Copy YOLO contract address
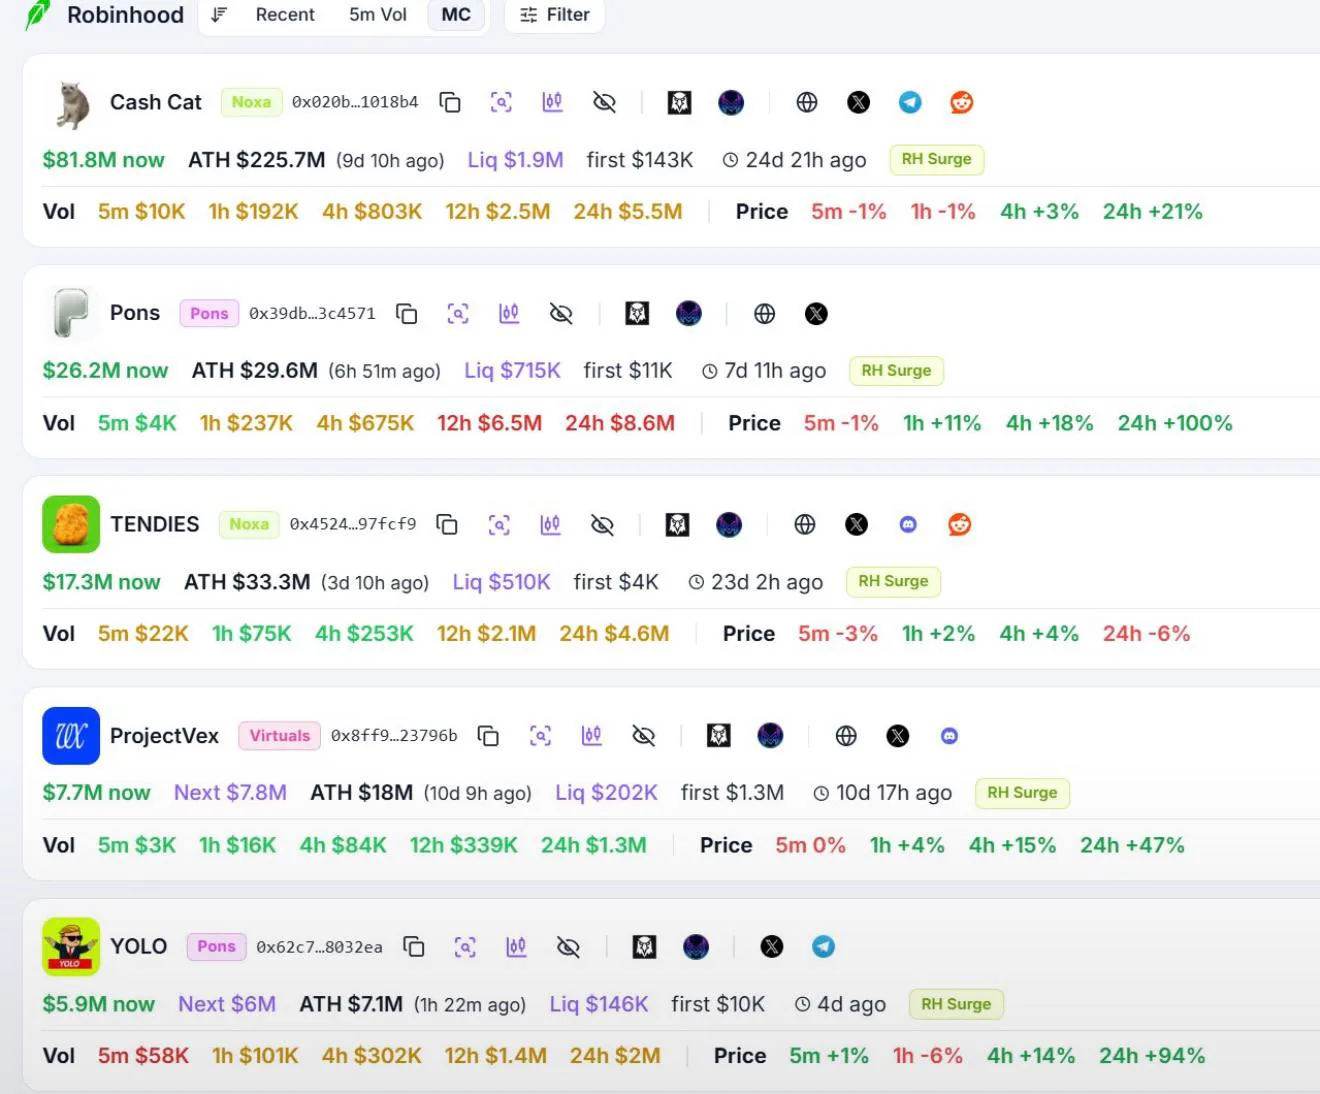The image size is (1320, 1094). coord(414,947)
